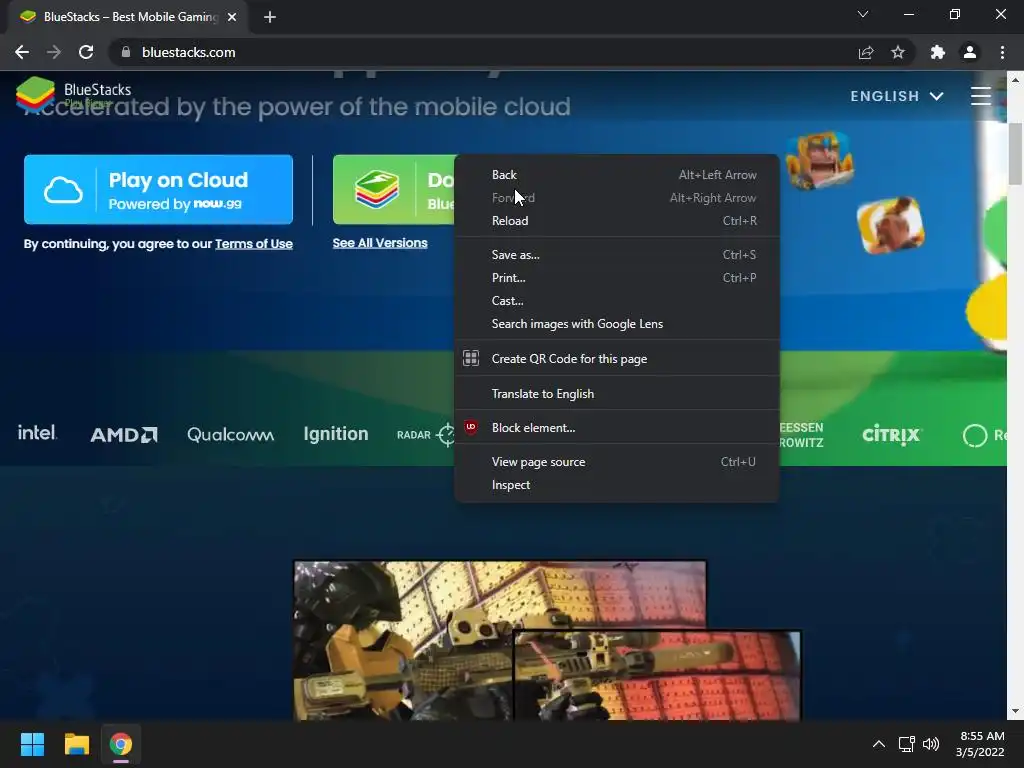This screenshot has width=1024, height=768.
Task: Select Block element... in the context menu
Action: (616, 428)
